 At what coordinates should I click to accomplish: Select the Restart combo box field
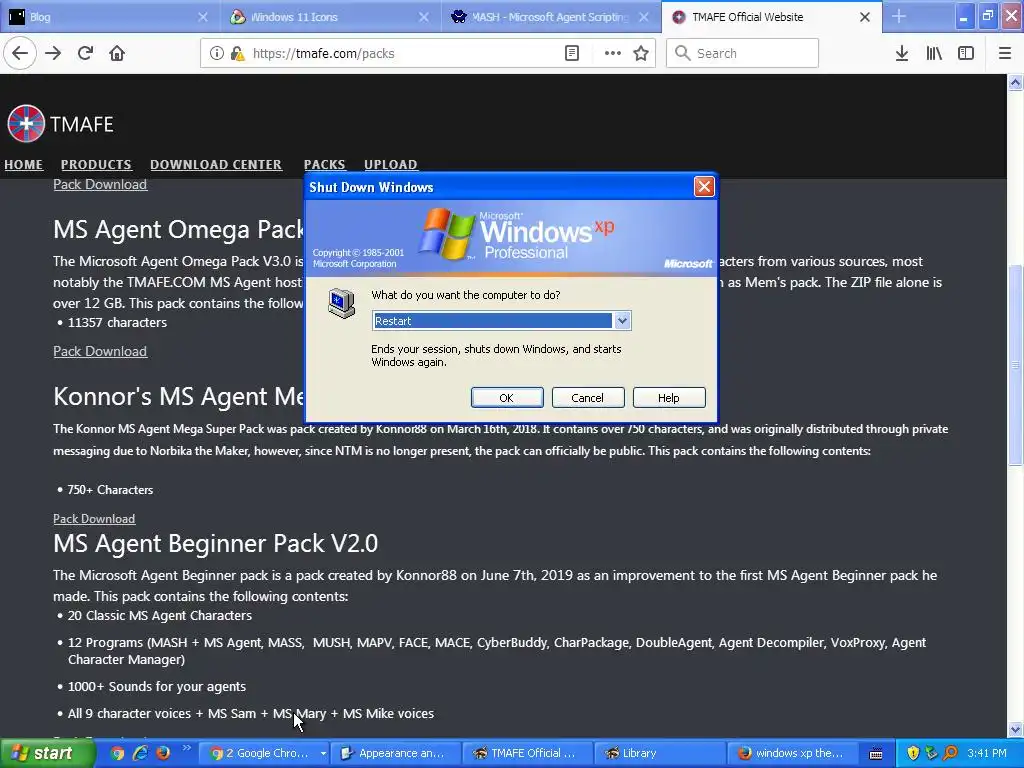tap(501, 321)
